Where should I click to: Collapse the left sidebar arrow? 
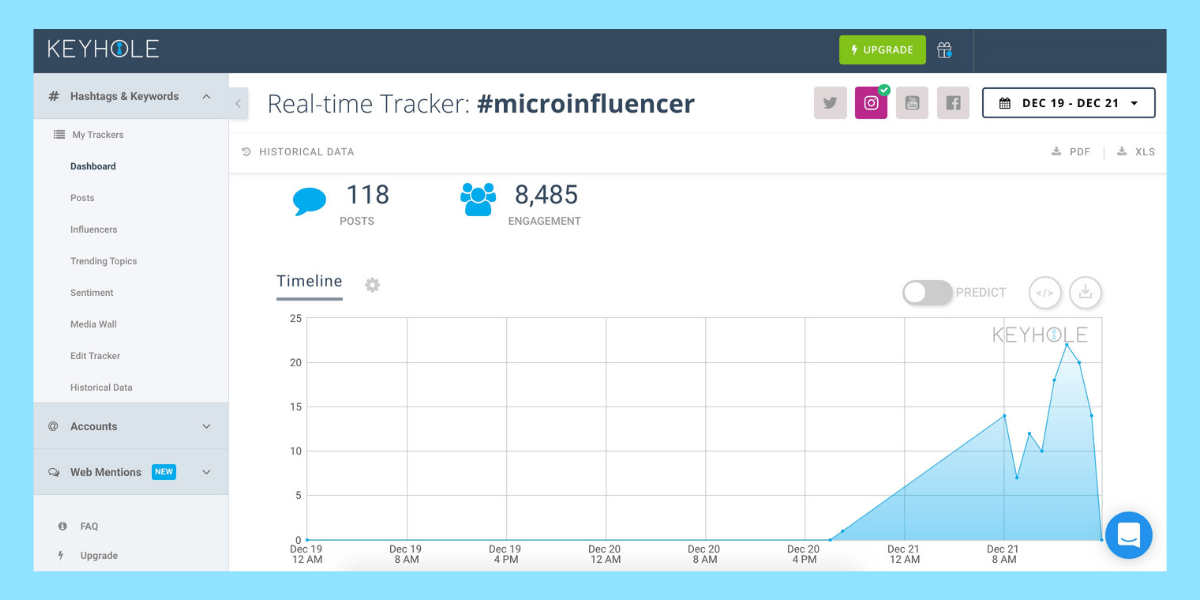pos(238,103)
